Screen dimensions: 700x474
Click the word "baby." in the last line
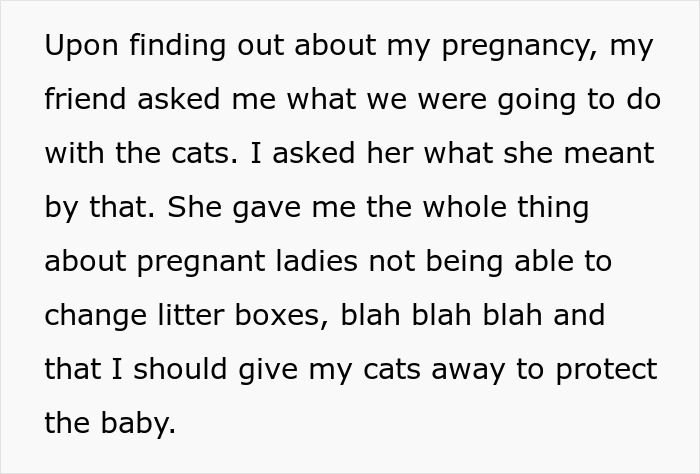click(141, 424)
